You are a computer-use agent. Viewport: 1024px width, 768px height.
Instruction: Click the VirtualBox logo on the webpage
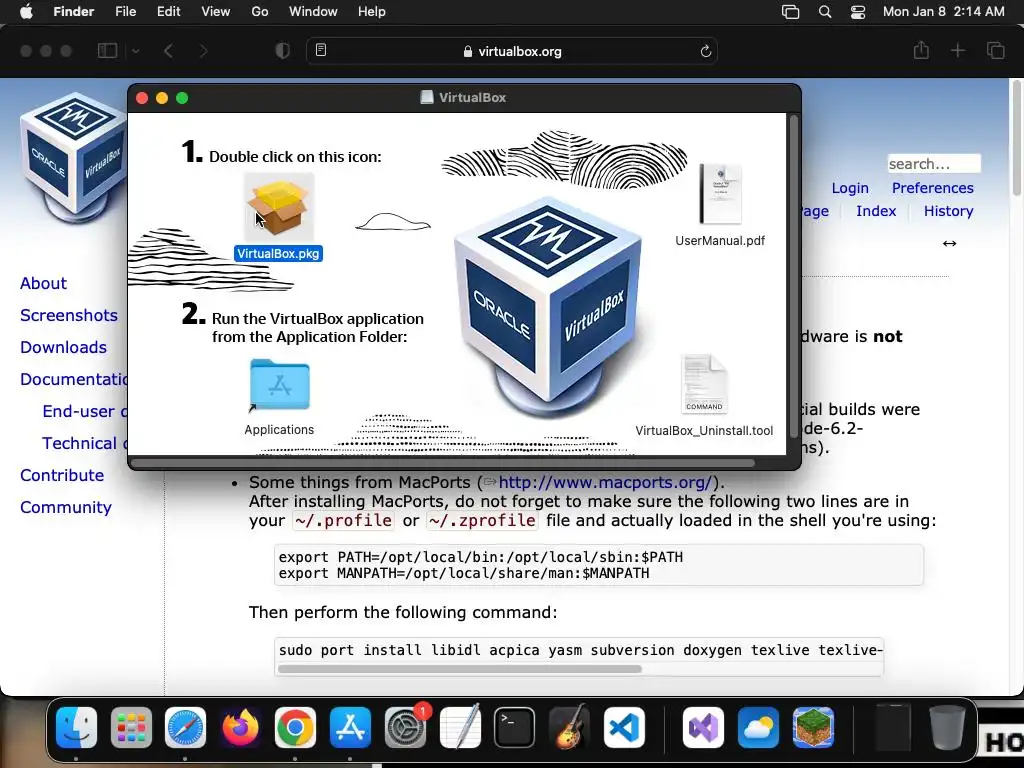72,157
